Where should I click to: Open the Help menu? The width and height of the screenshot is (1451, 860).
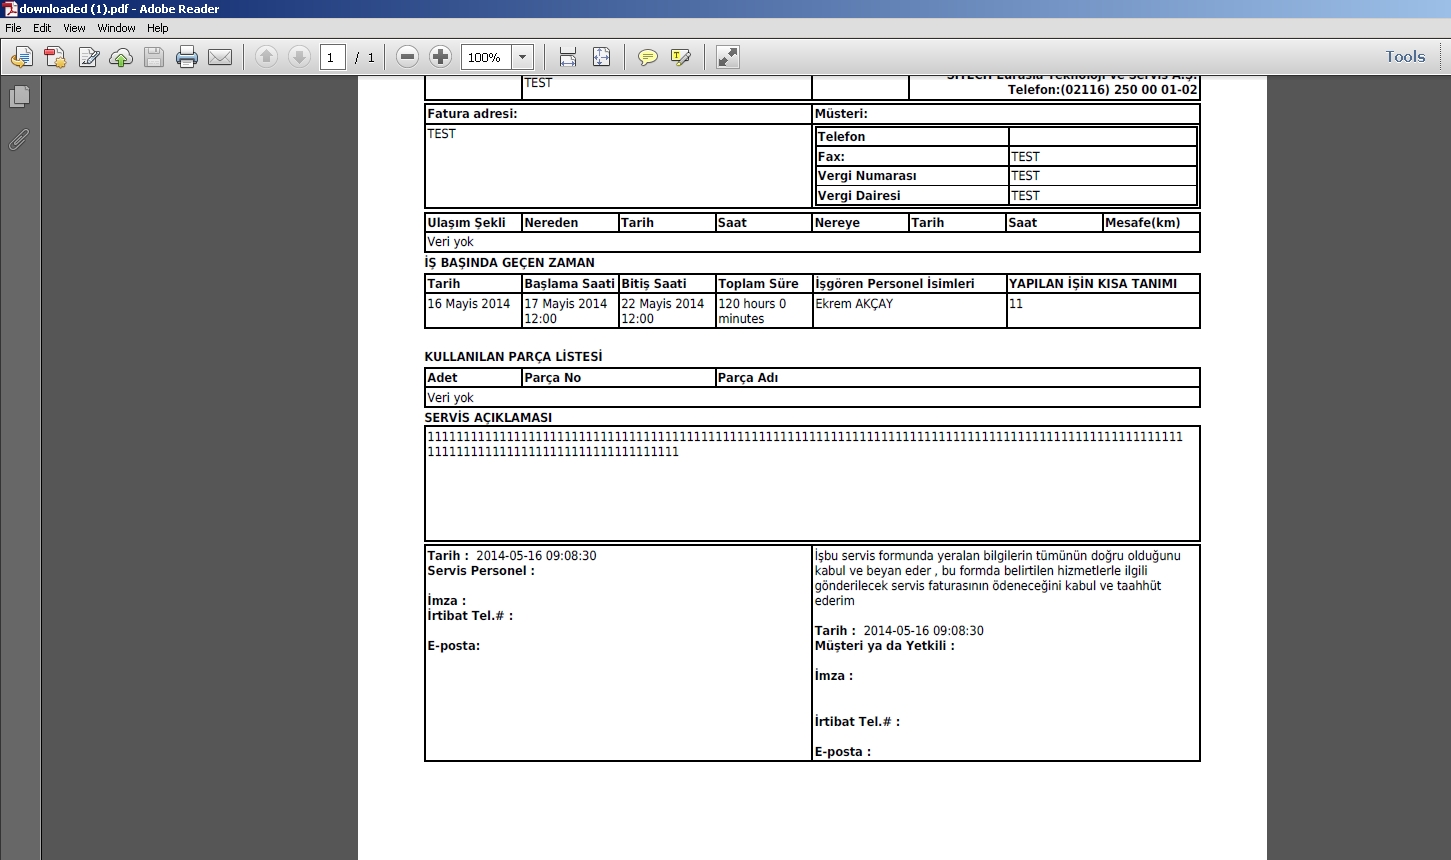158,28
